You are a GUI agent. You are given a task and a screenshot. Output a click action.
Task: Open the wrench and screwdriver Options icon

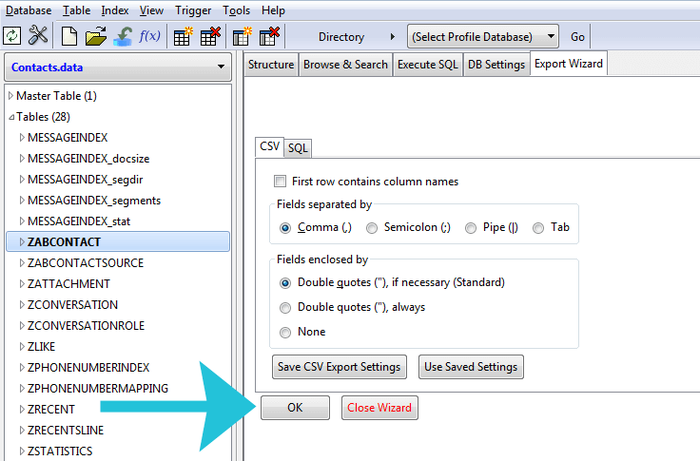point(38,36)
